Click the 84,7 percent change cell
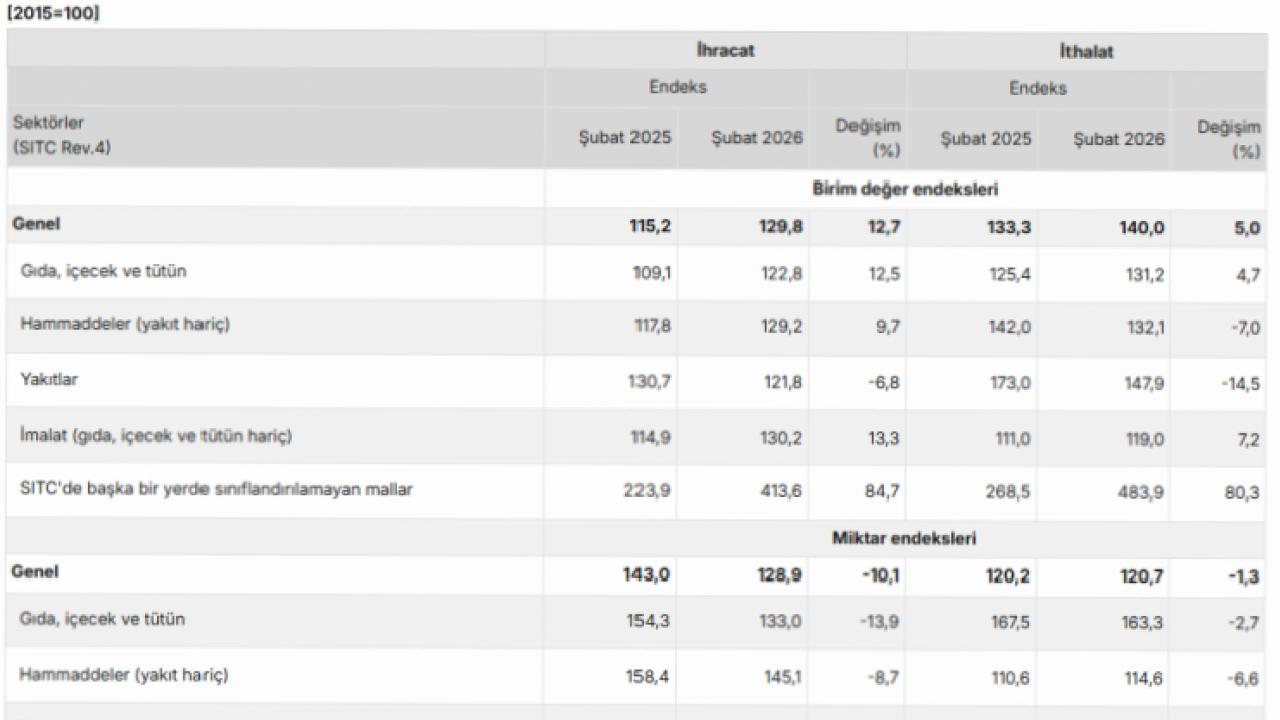 point(882,491)
